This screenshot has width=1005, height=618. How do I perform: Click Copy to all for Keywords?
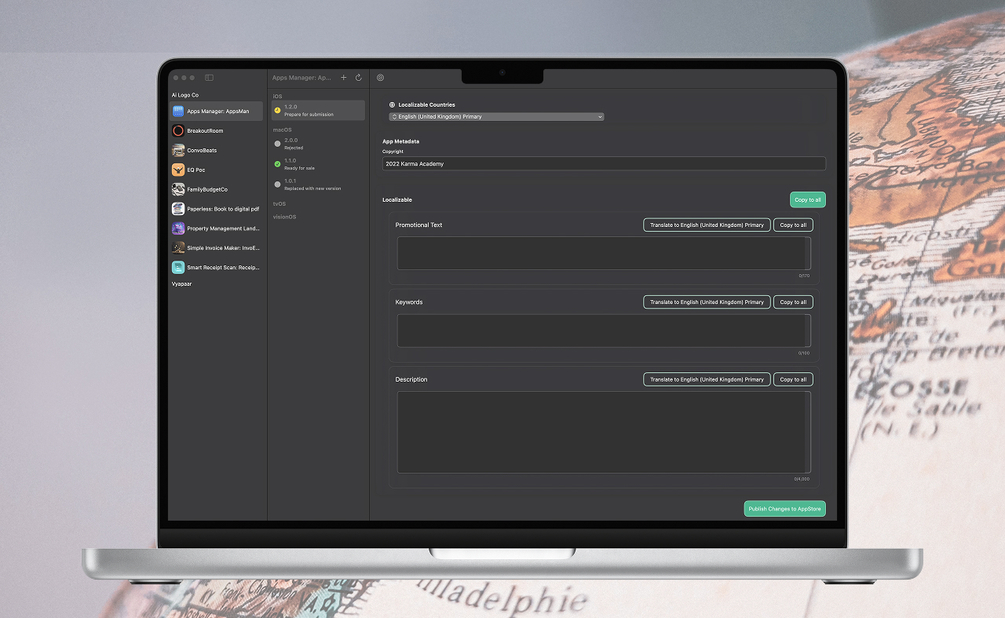point(793,302)
